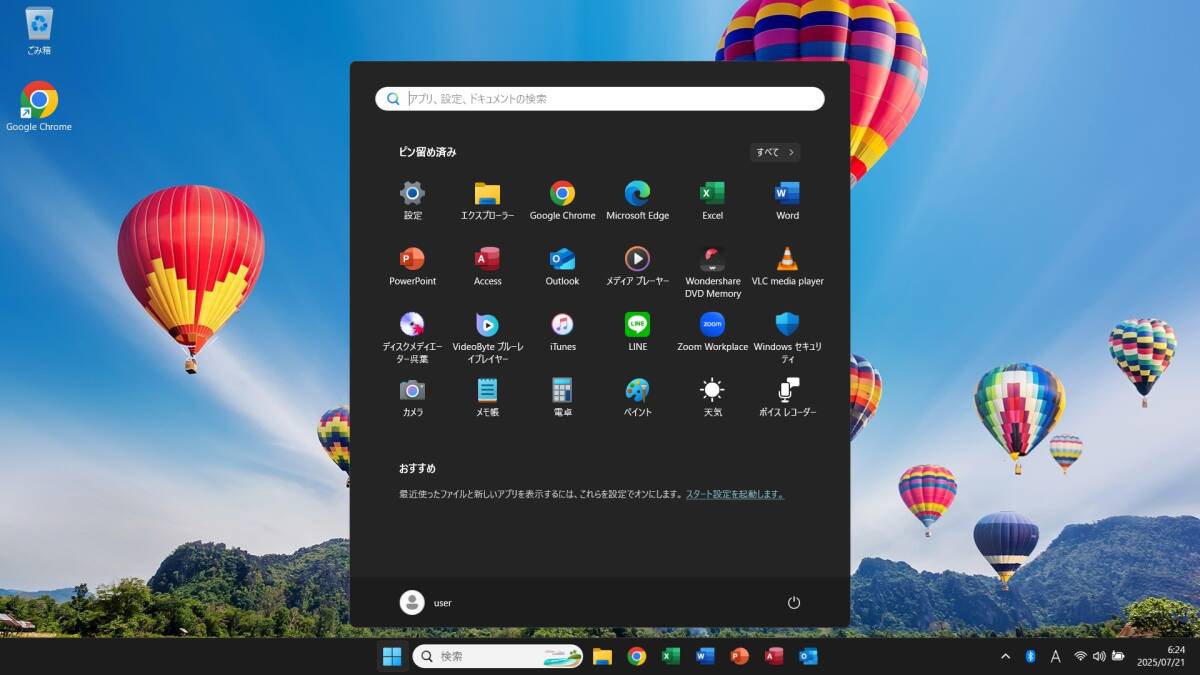Launch Voice Recorder (ボイス レコーダー)
This screenshot has width=1200, height=675.
787,397
